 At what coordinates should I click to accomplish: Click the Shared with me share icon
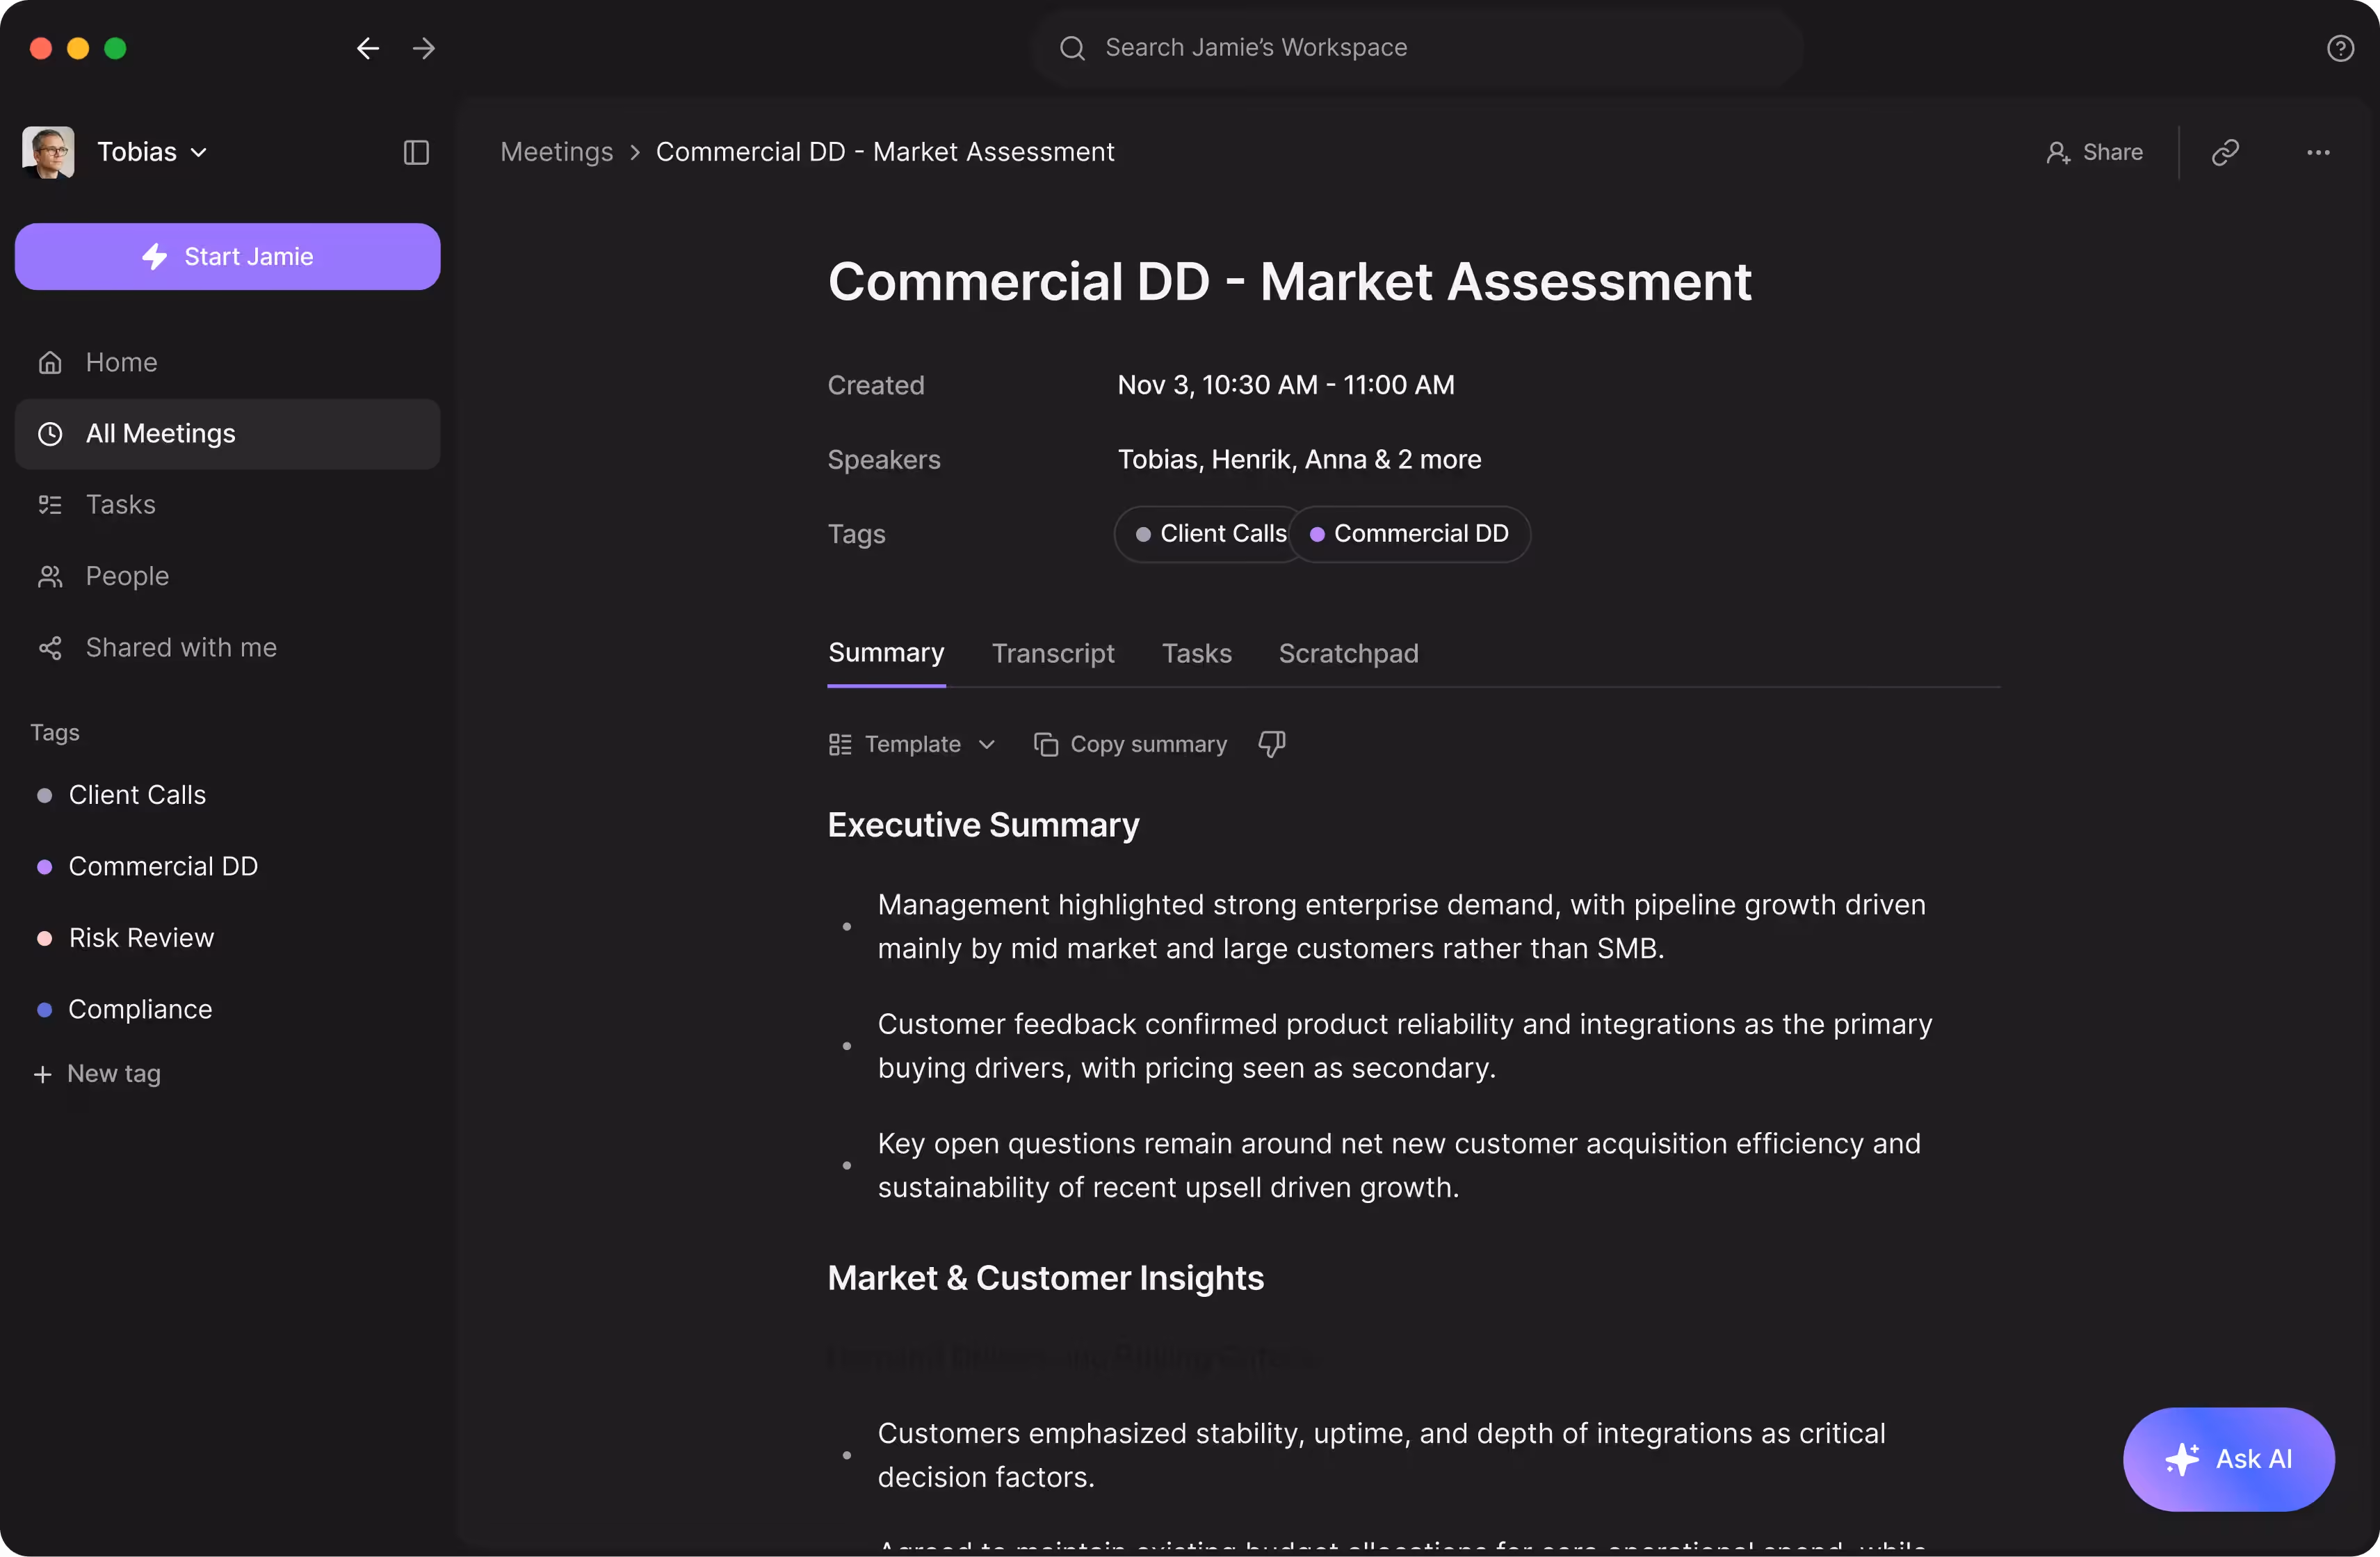[50, 648]
